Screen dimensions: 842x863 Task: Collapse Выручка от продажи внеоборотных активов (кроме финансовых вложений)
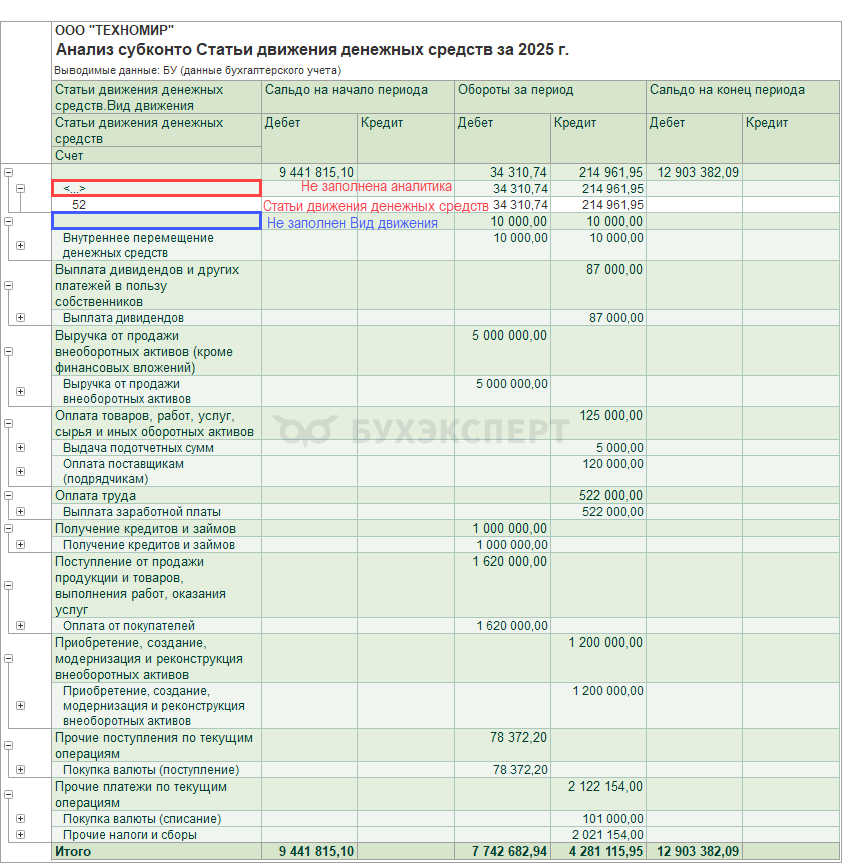point(9,351)
